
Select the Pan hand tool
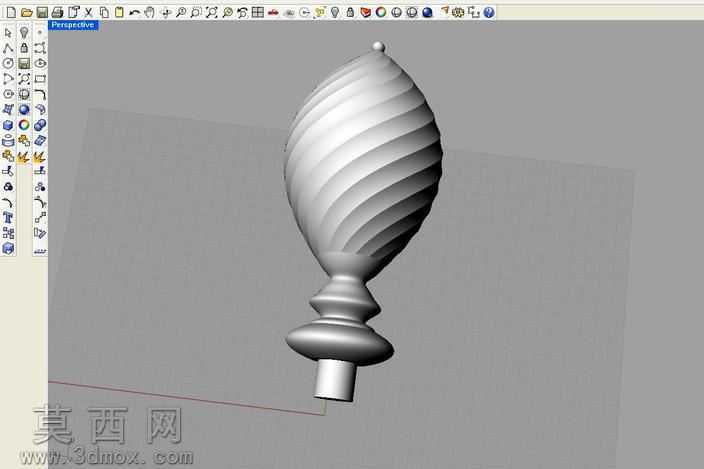pyautogui.click(x=150, y=12)
